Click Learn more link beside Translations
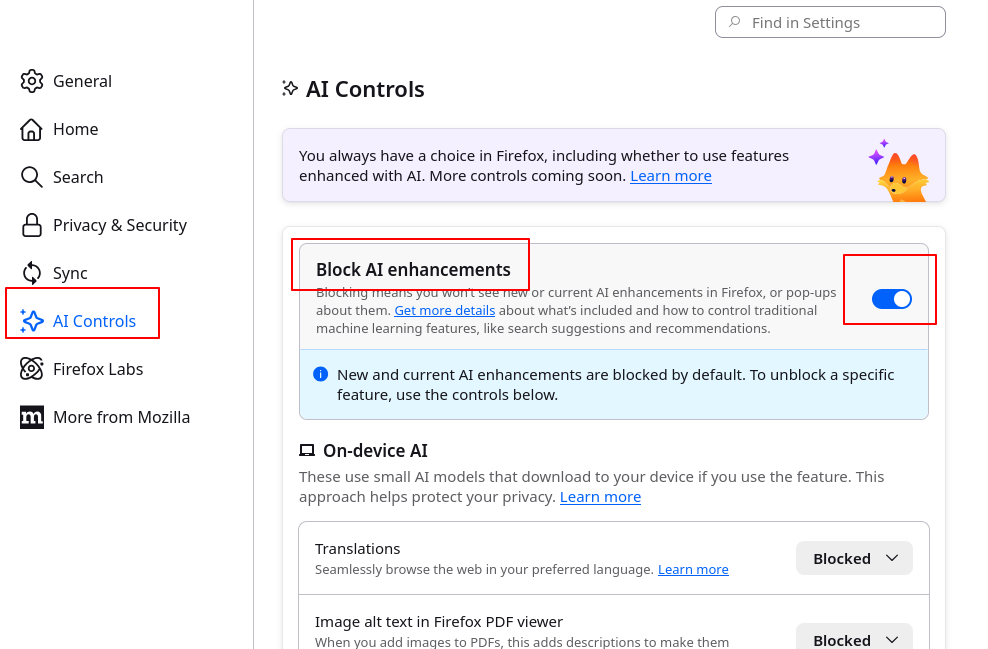Viewport: 988px width, 649px height. pyautogui.click(x=693, y=569)
